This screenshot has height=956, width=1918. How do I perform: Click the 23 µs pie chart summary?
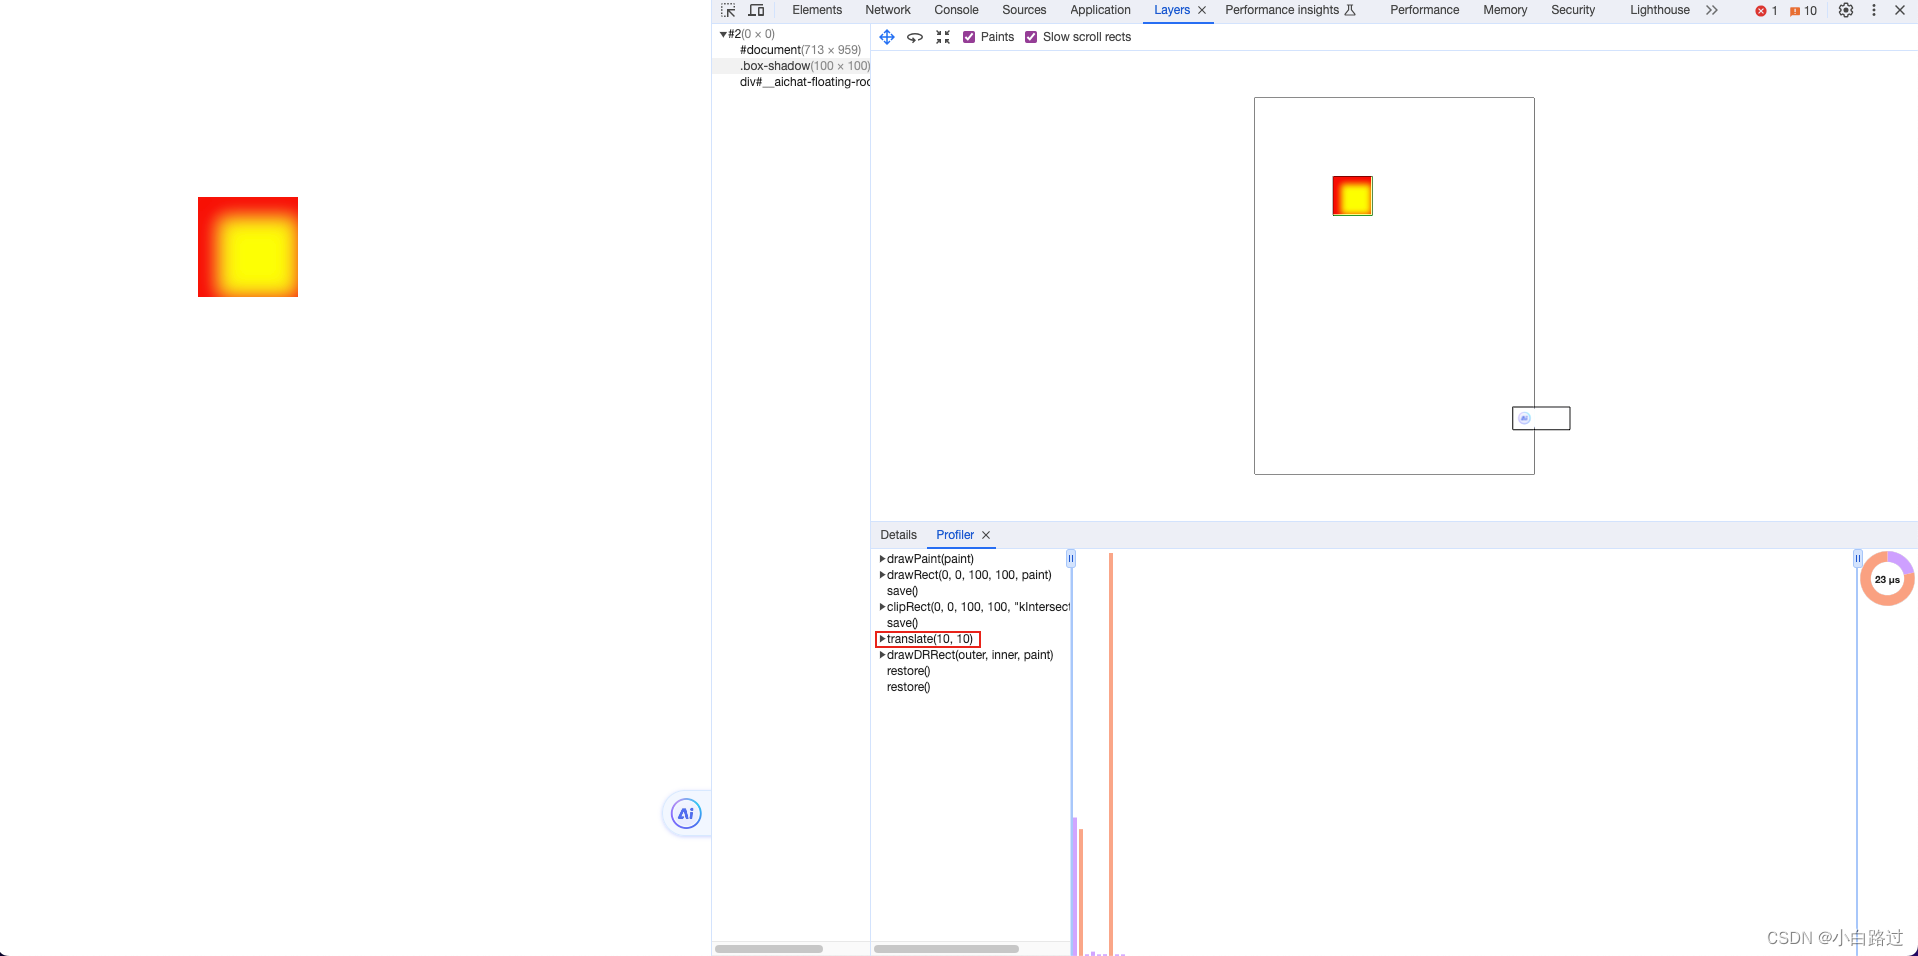(1887, 579)
